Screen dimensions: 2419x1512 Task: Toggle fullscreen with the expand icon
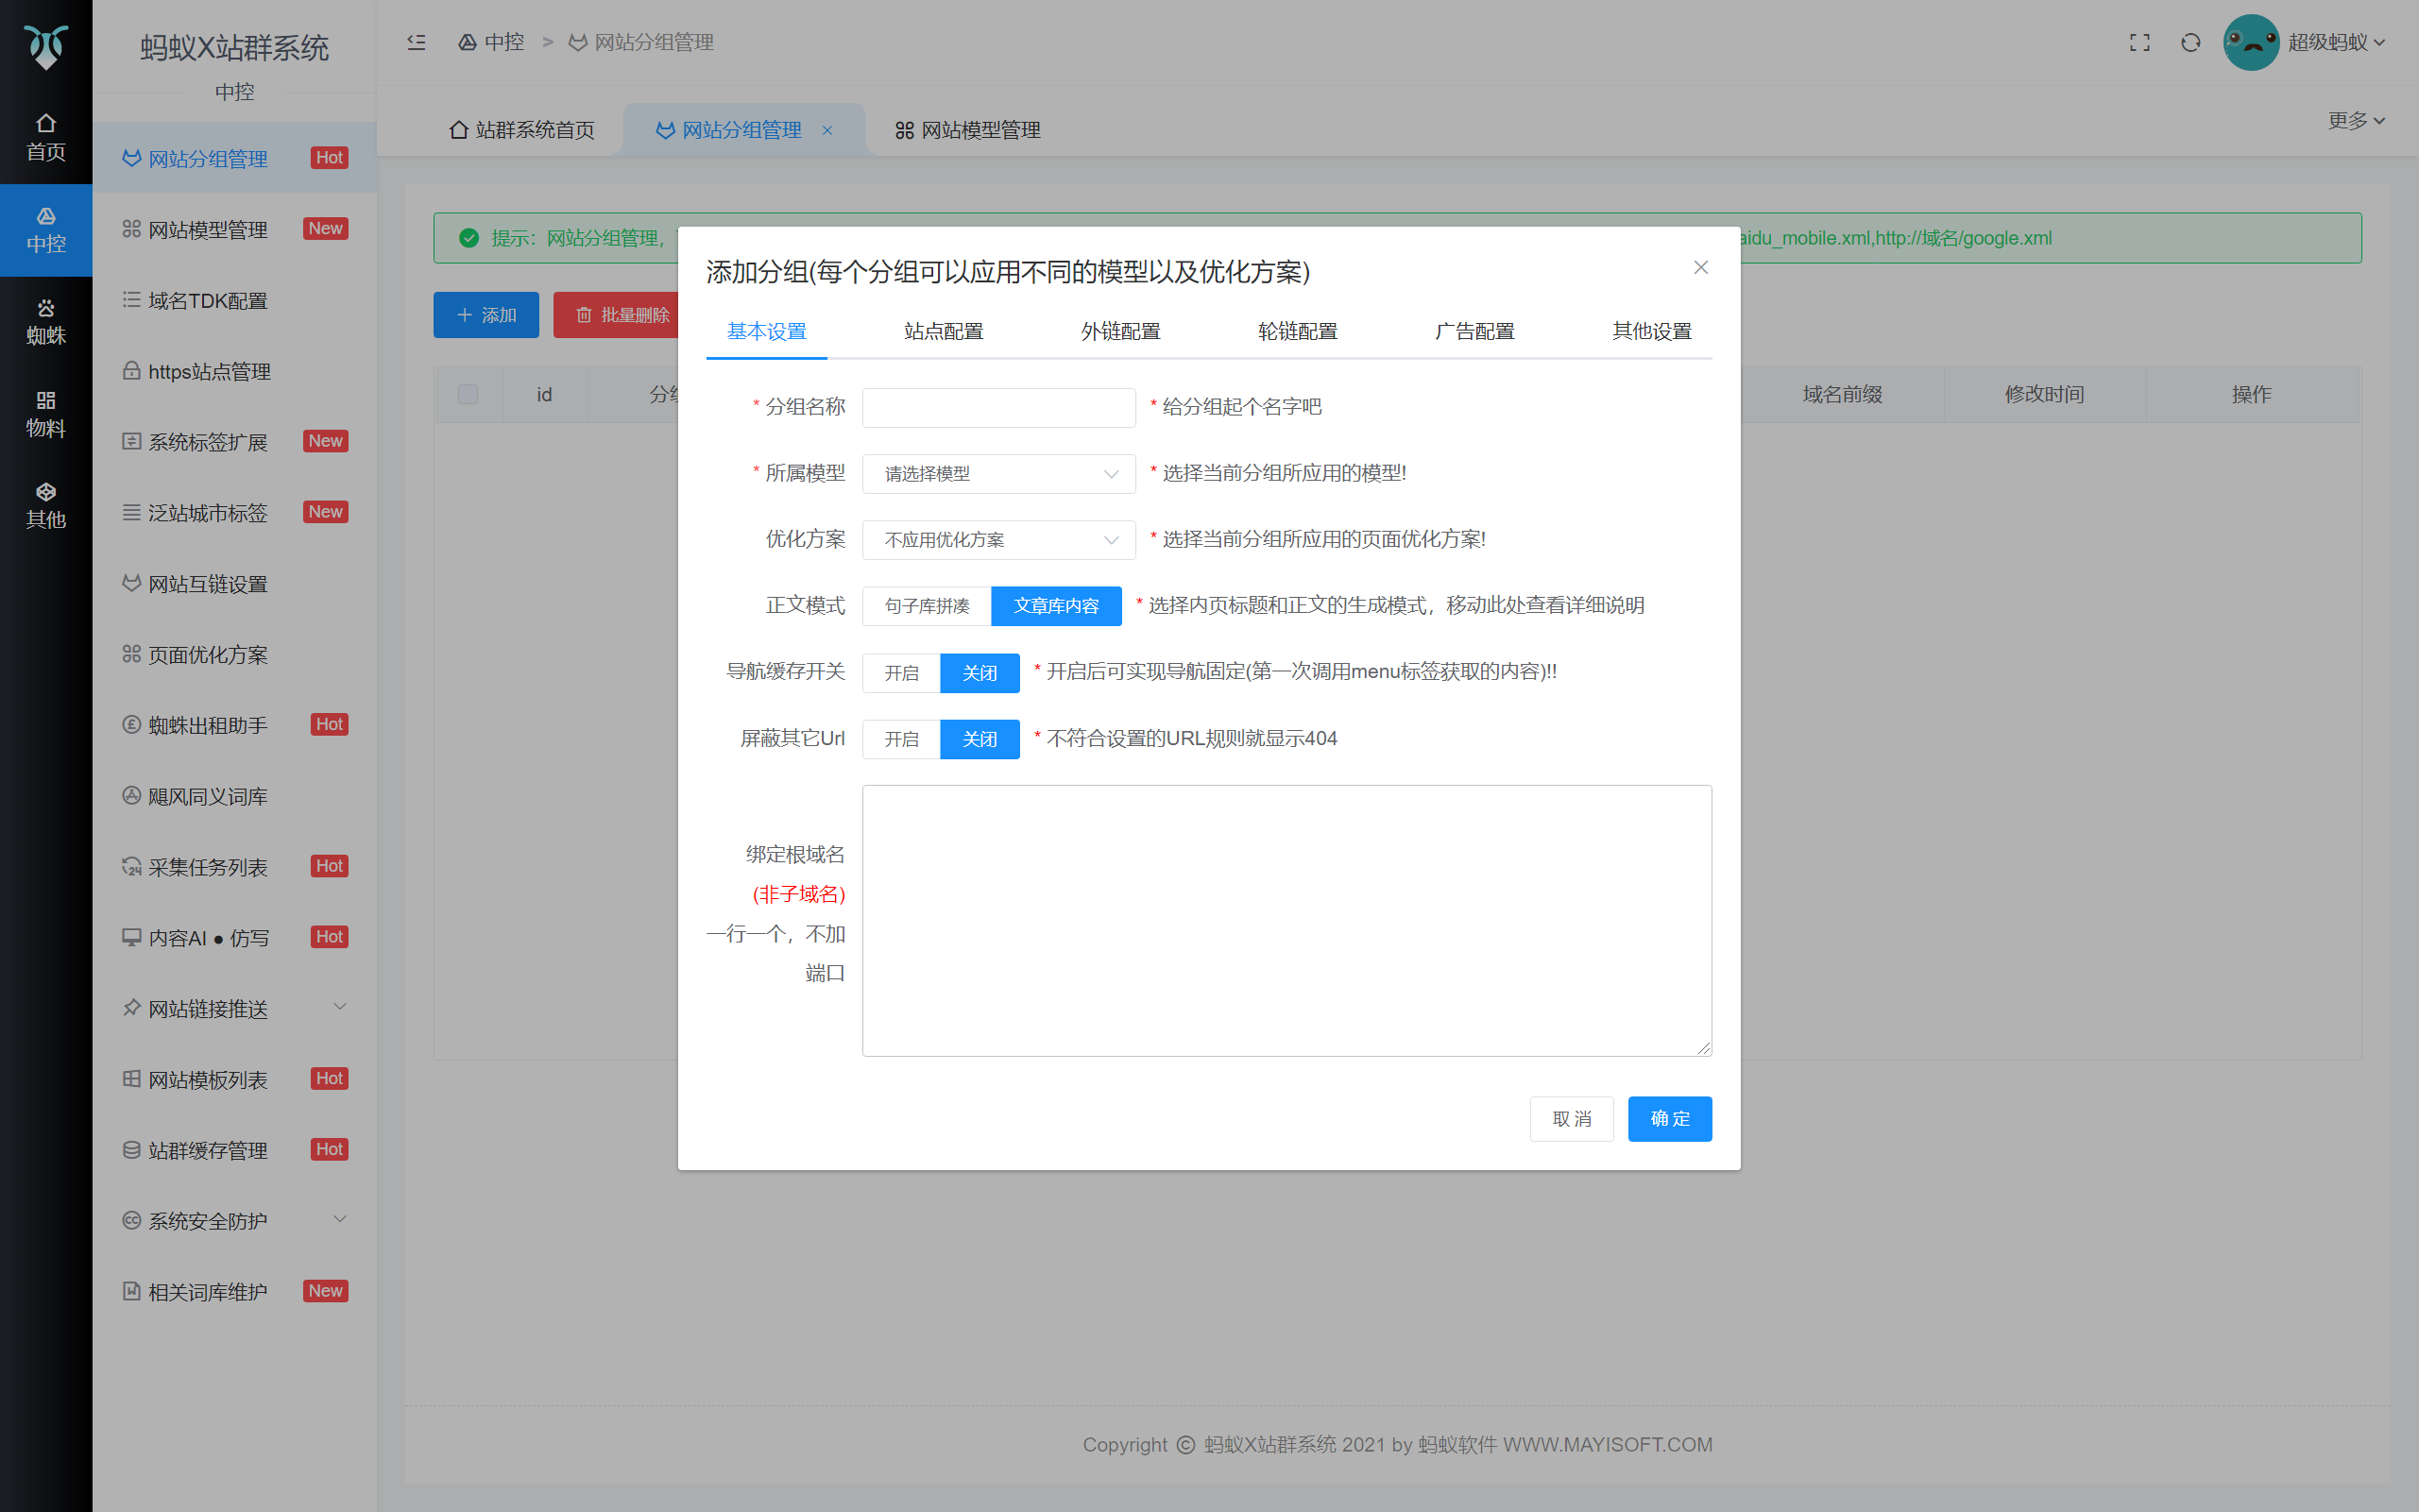2140,42
